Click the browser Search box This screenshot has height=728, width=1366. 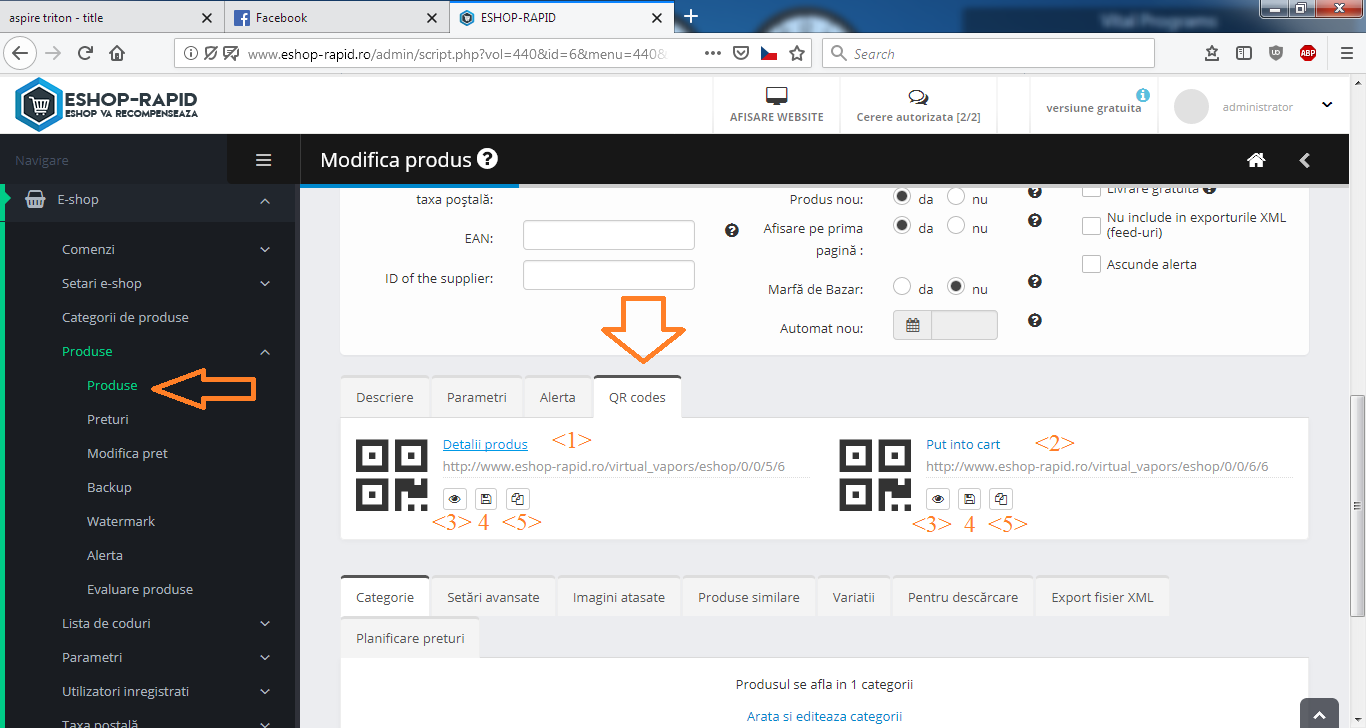pos(988,53)
